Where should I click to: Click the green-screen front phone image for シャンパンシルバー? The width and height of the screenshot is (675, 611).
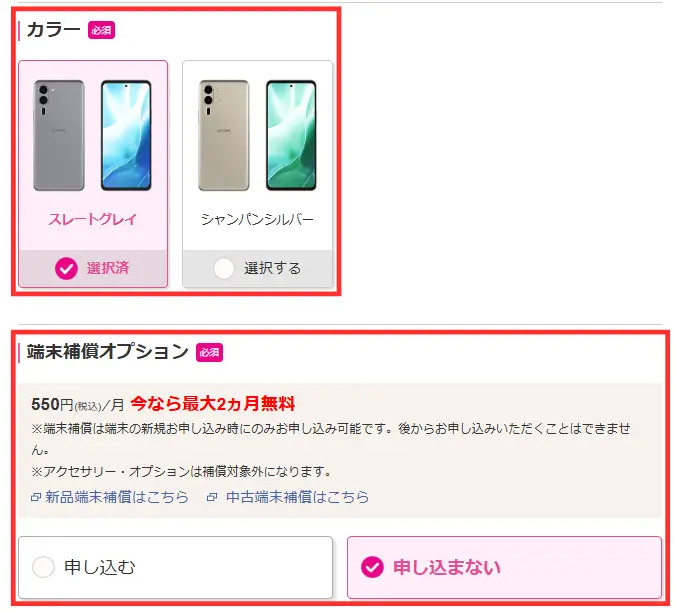tap(291, 135)
